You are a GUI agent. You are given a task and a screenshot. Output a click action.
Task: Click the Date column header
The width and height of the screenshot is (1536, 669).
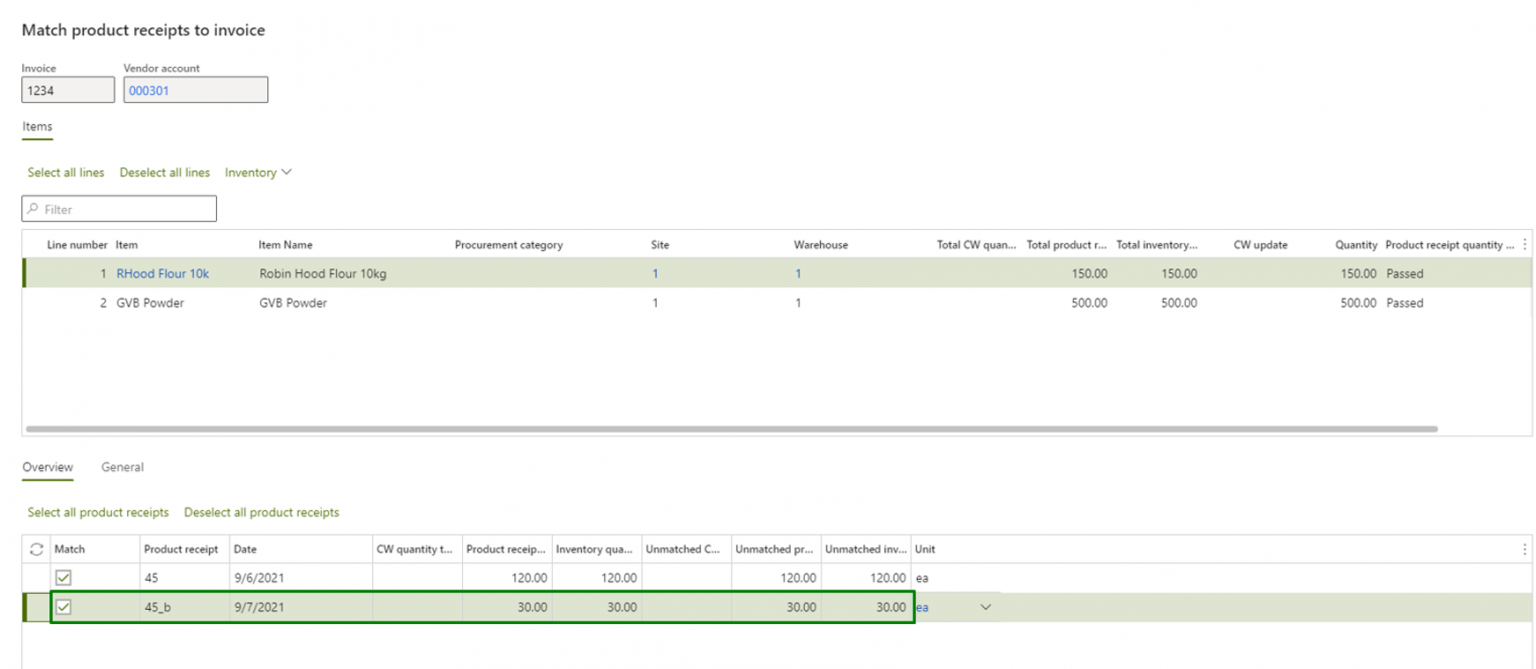tap(246, 549)
